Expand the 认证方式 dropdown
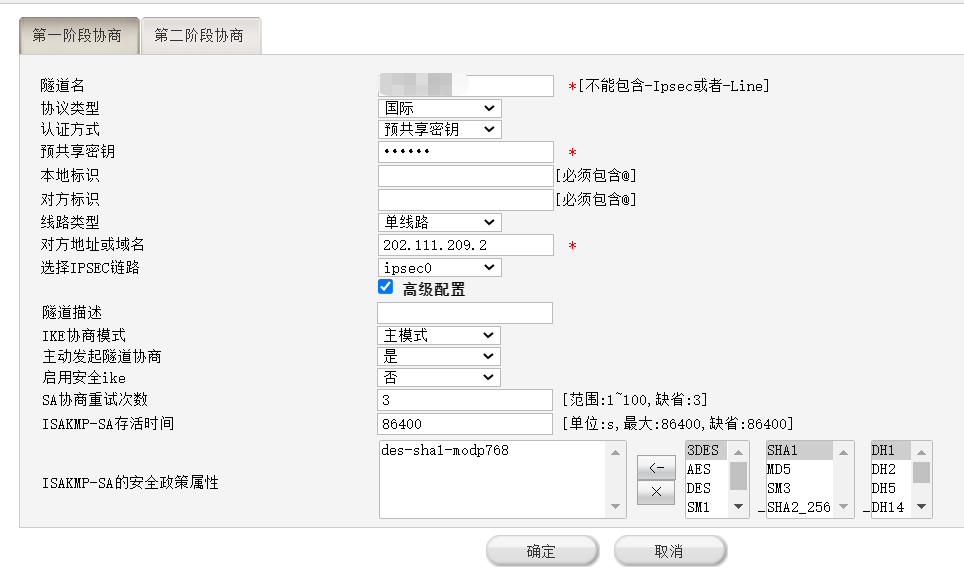 click(x=440, y=129)
